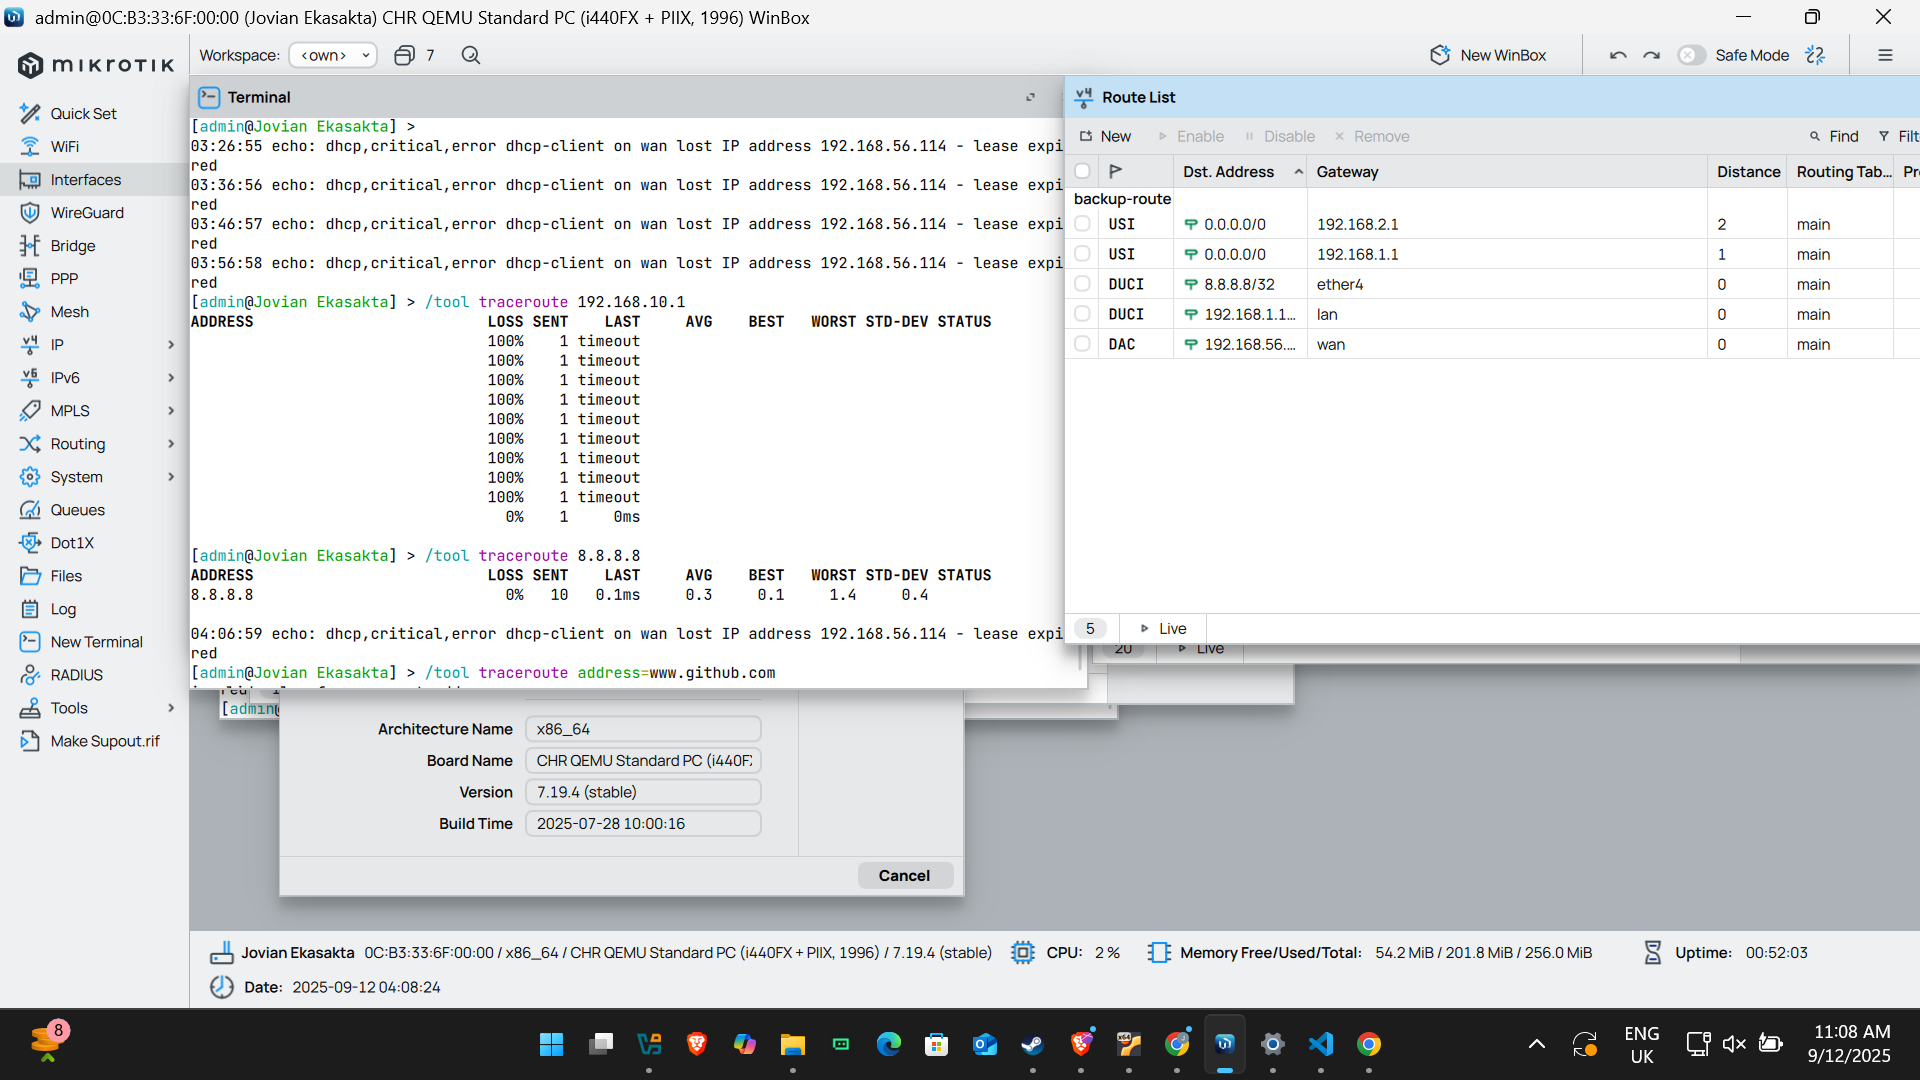Viewport: 1920px width, 1080px height.
Task: Open the PPP section
Action: tap(64, 279)
